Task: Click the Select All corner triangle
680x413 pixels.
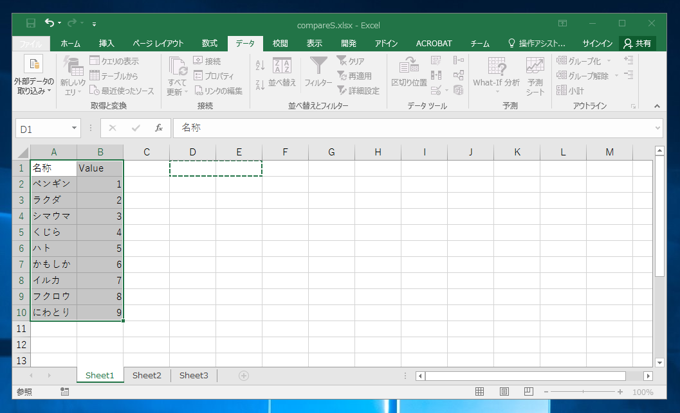Action: [x=22, y=152]
